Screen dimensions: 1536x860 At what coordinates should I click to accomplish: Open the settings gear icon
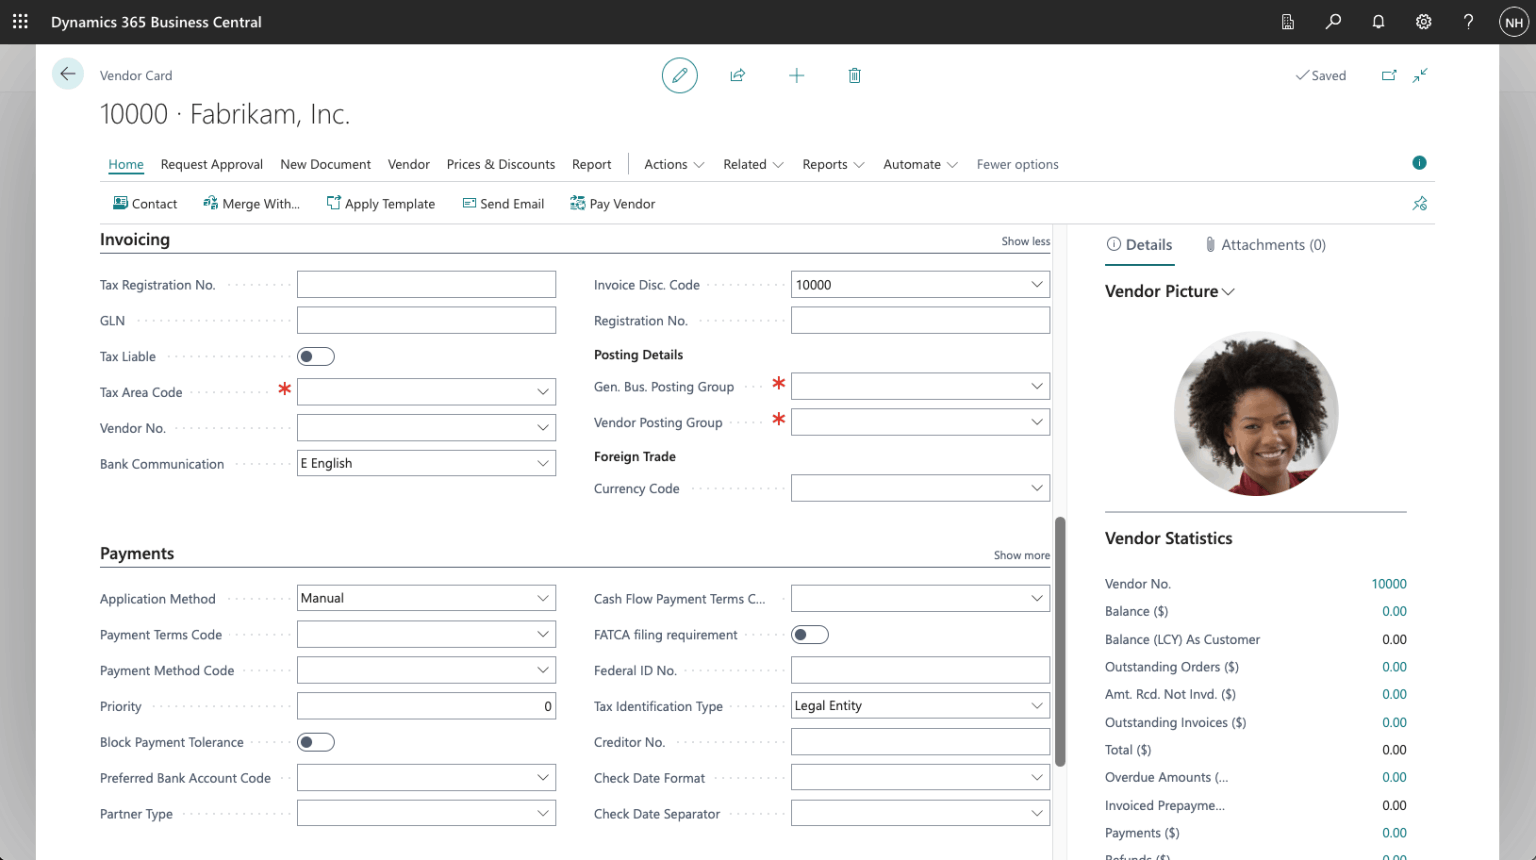point(1424,21)
